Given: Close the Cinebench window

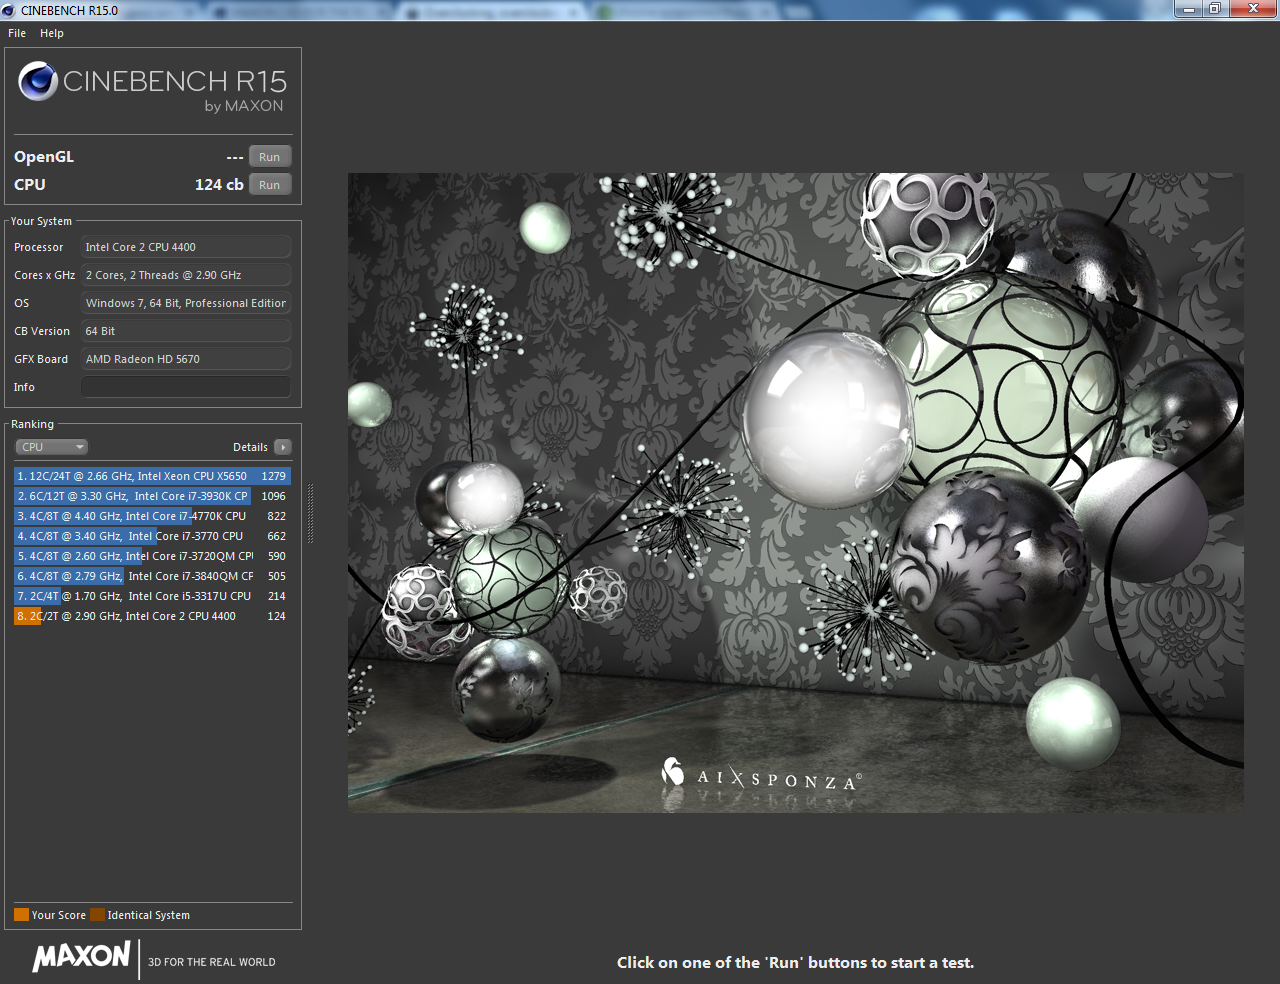Looking at the screenshot, I should (1253, 9).
